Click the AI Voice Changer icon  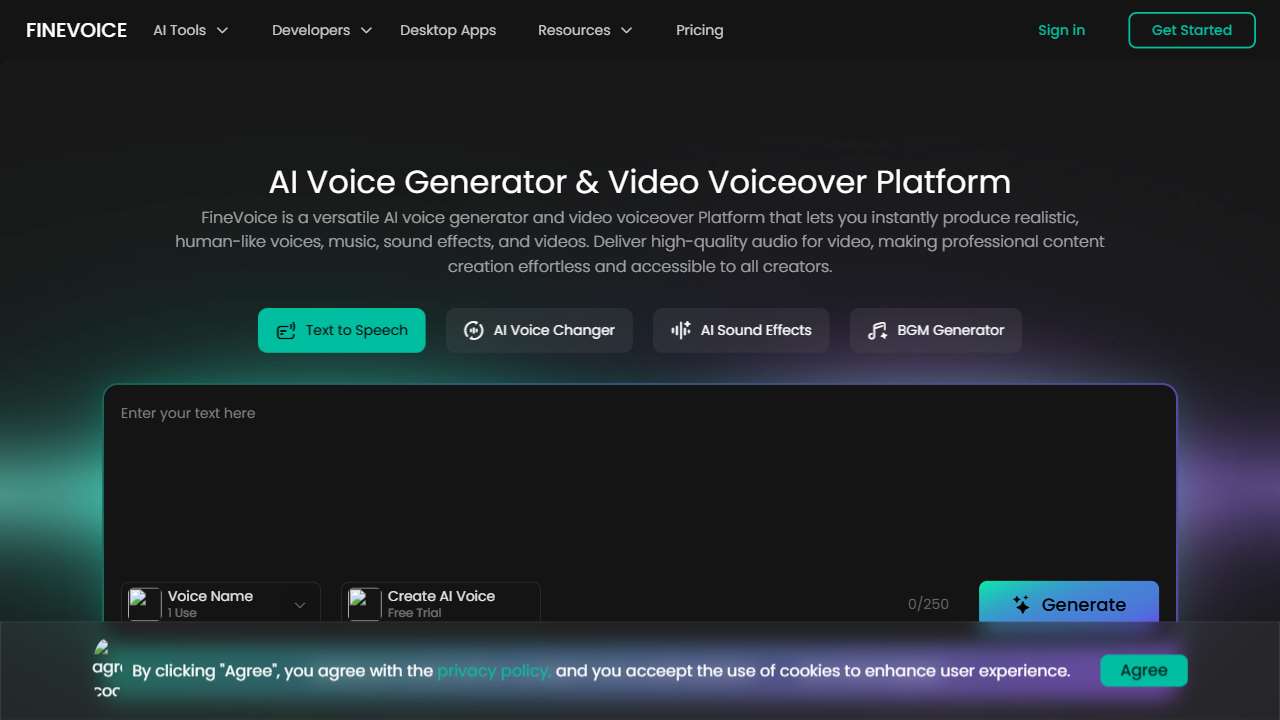tap(474, 331)
